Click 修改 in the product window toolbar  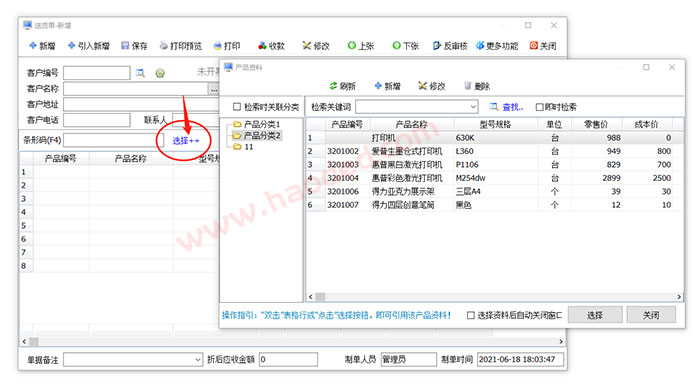[432, 86]
